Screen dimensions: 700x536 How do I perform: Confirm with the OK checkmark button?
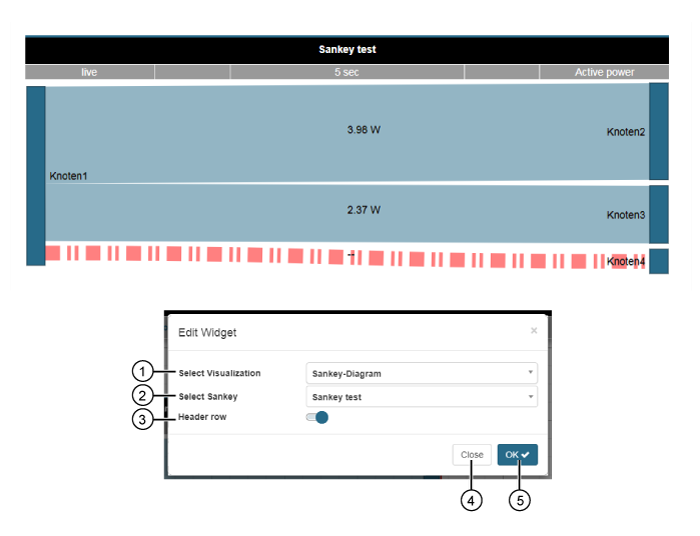click(517, 455)
